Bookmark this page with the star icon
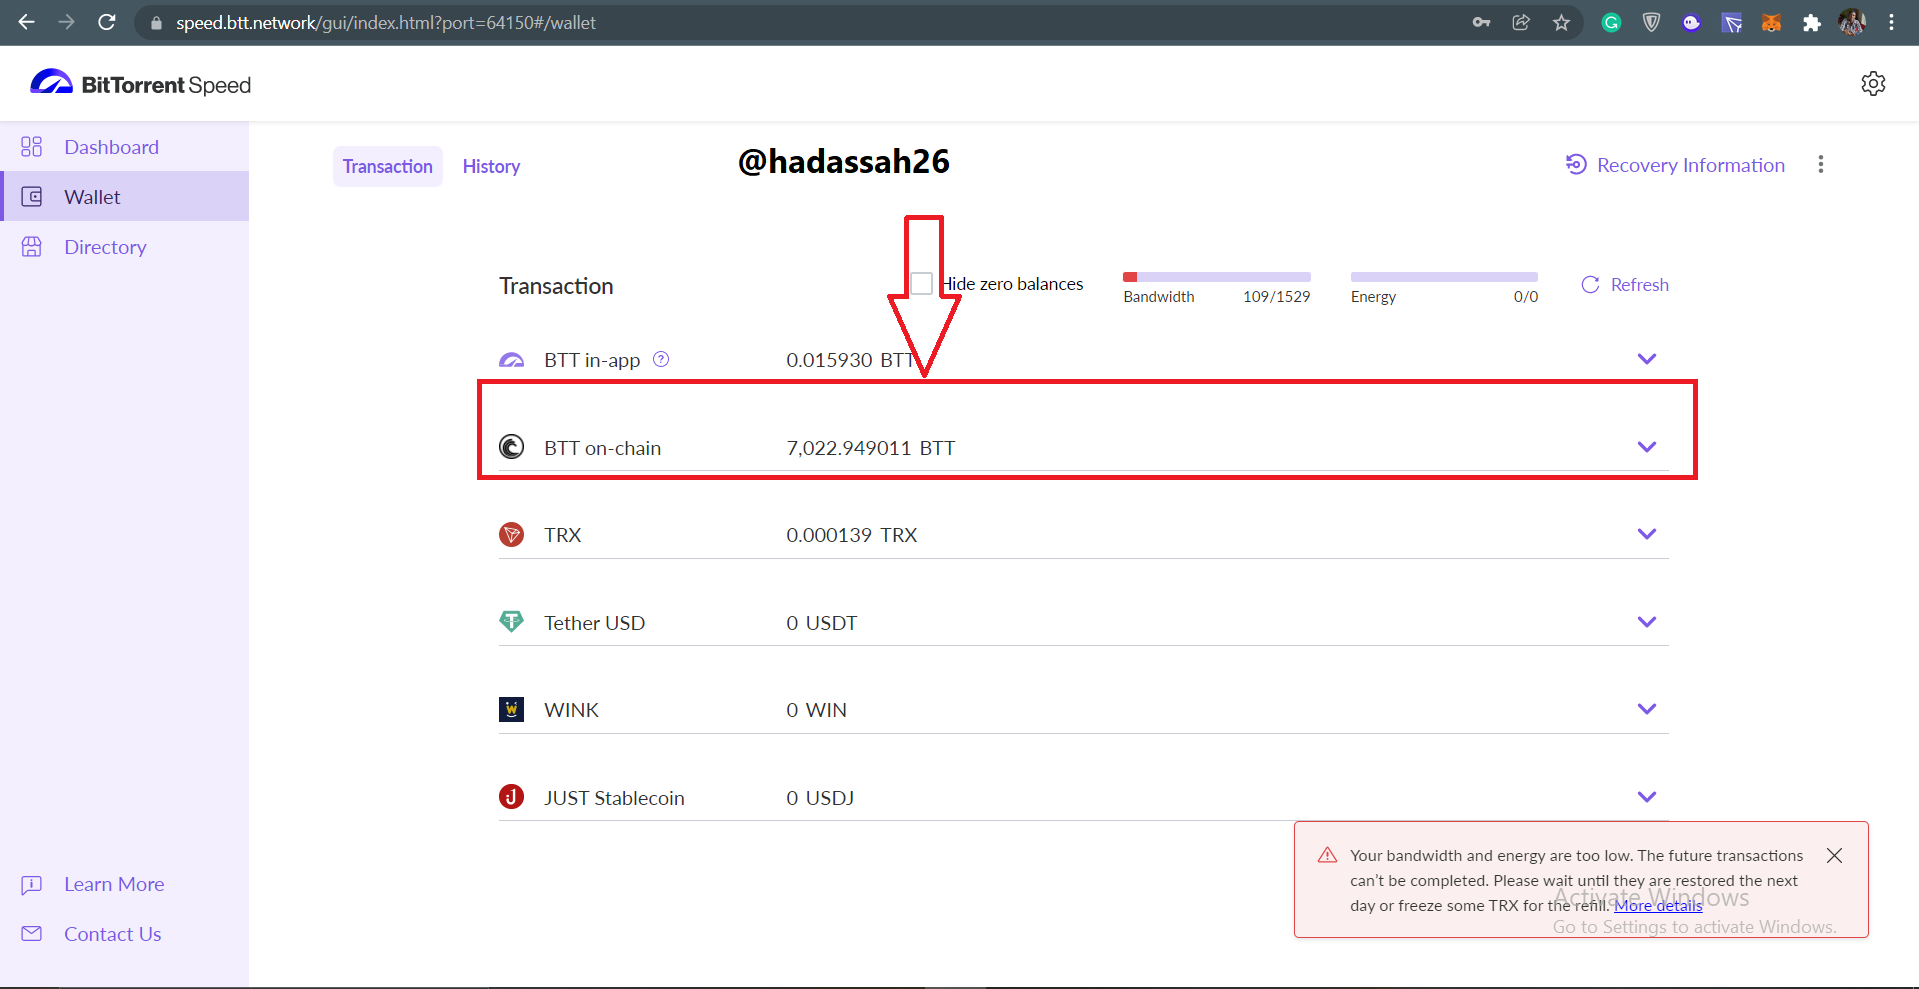 click(1561, 22)
